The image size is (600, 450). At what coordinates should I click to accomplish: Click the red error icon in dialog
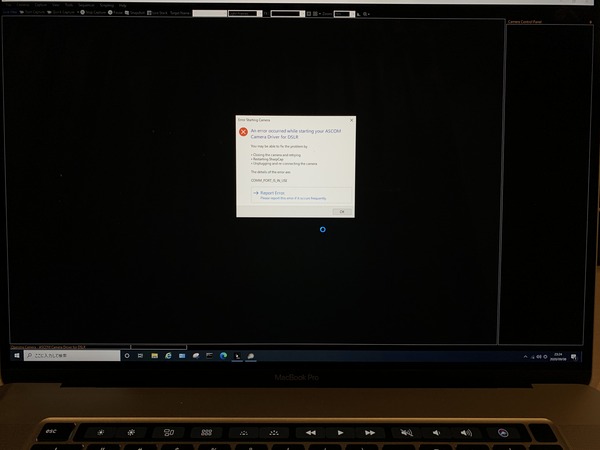[x=243, y=132]
